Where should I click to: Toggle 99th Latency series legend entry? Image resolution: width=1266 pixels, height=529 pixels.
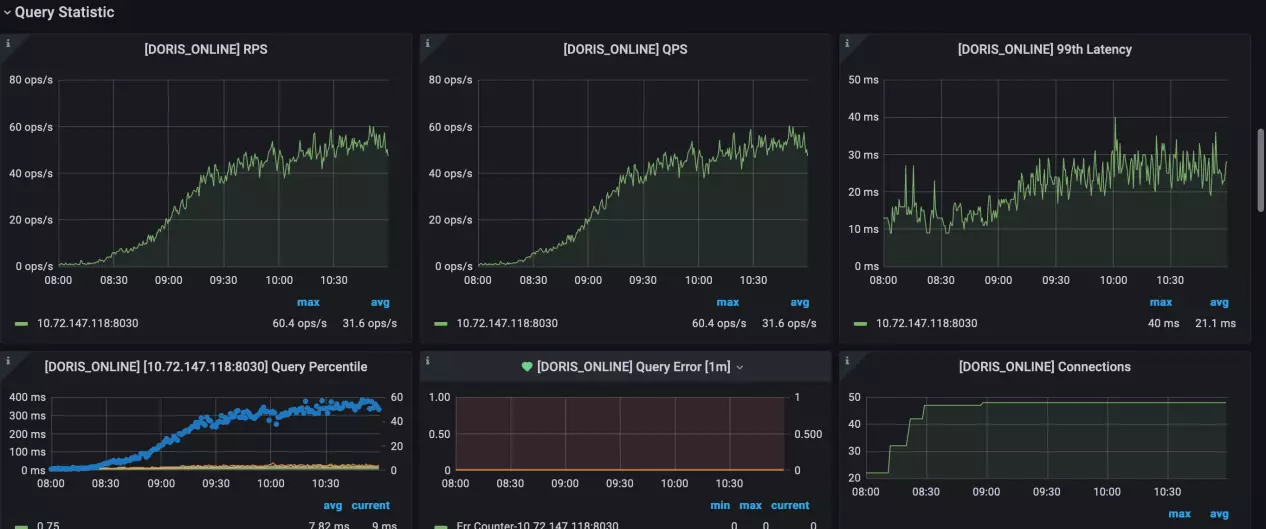coord(927,323)
